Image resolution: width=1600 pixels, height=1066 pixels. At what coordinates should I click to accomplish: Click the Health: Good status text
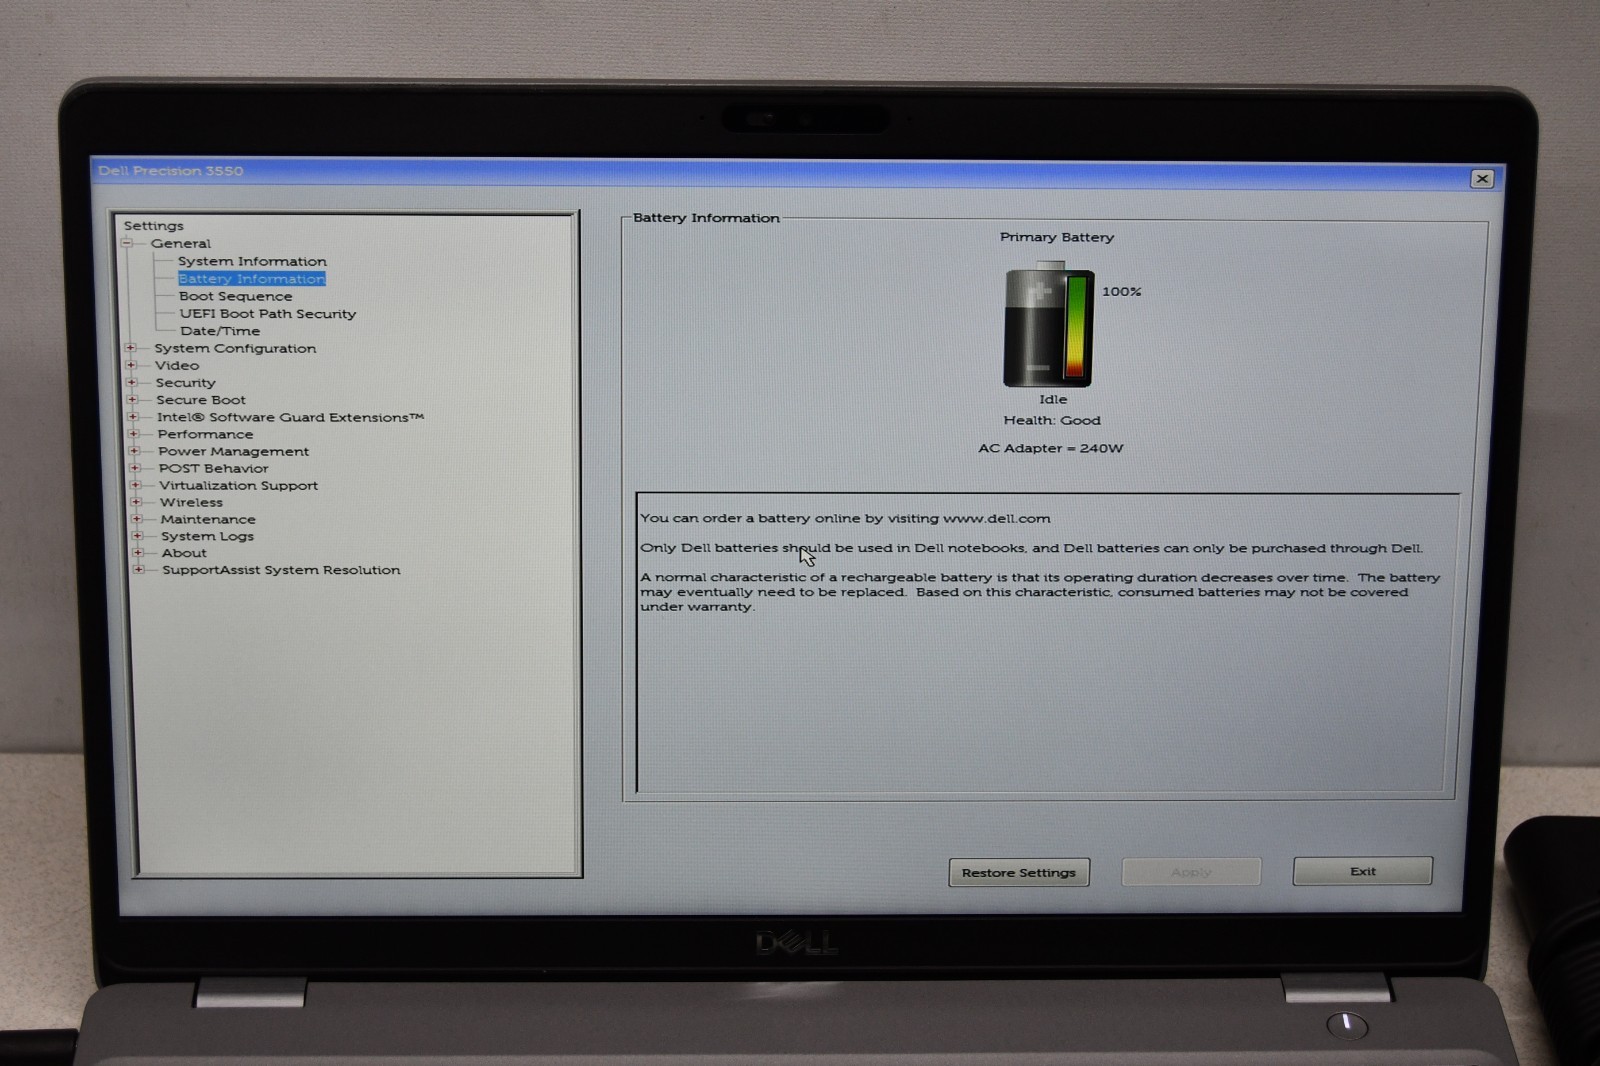tap(1052, 420)
